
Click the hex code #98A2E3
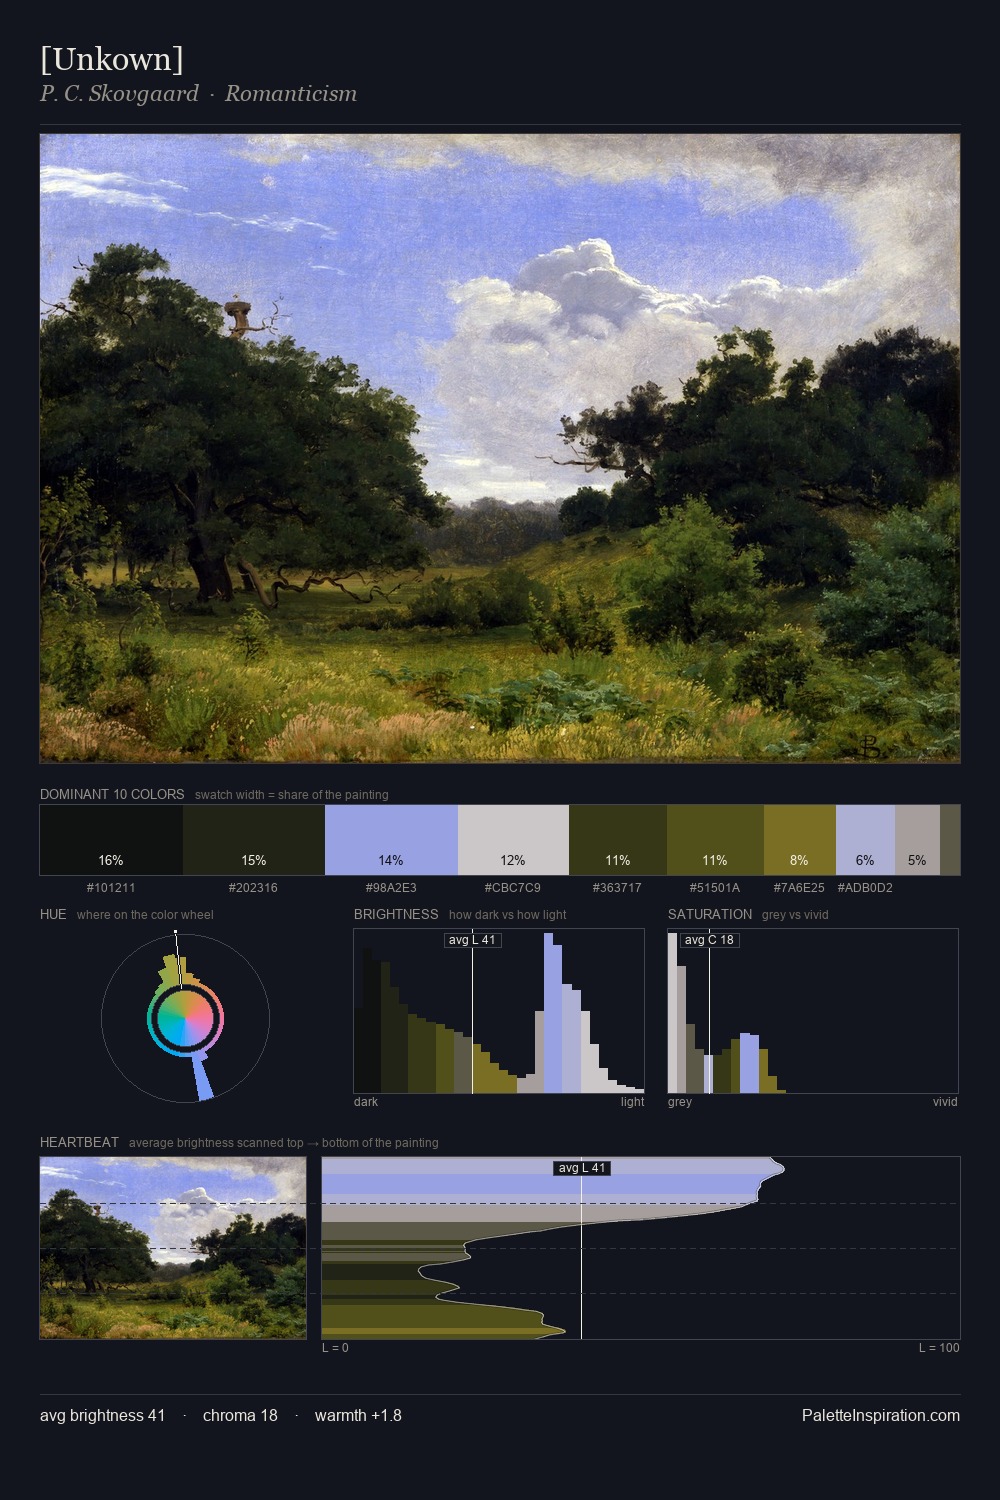391,888
